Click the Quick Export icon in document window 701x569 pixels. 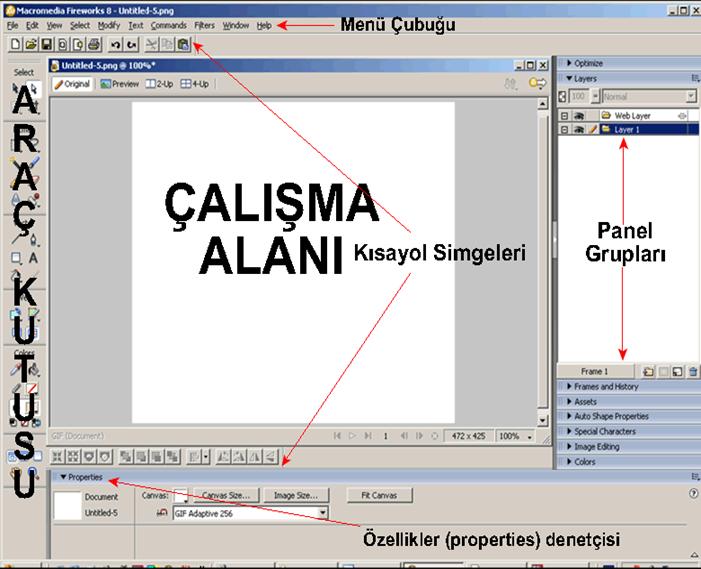click(537, 84)
